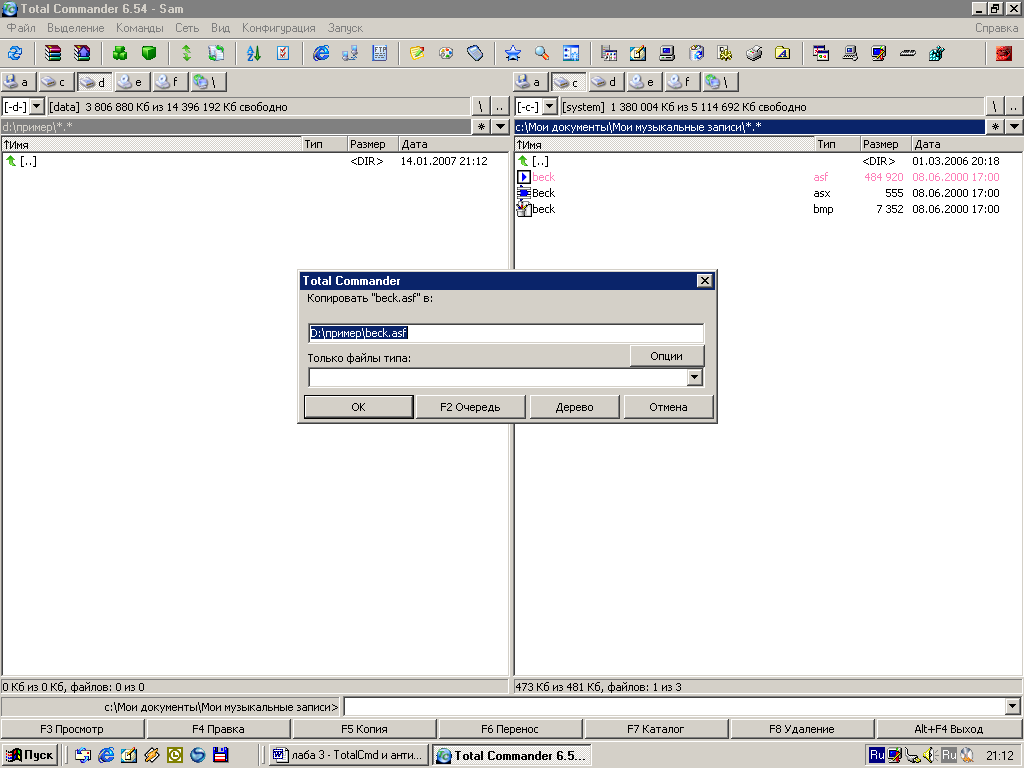The height and width of the screenshot is (768, 1024).
Task: Open the Конфигурация menu
Action: click(278, 28)
